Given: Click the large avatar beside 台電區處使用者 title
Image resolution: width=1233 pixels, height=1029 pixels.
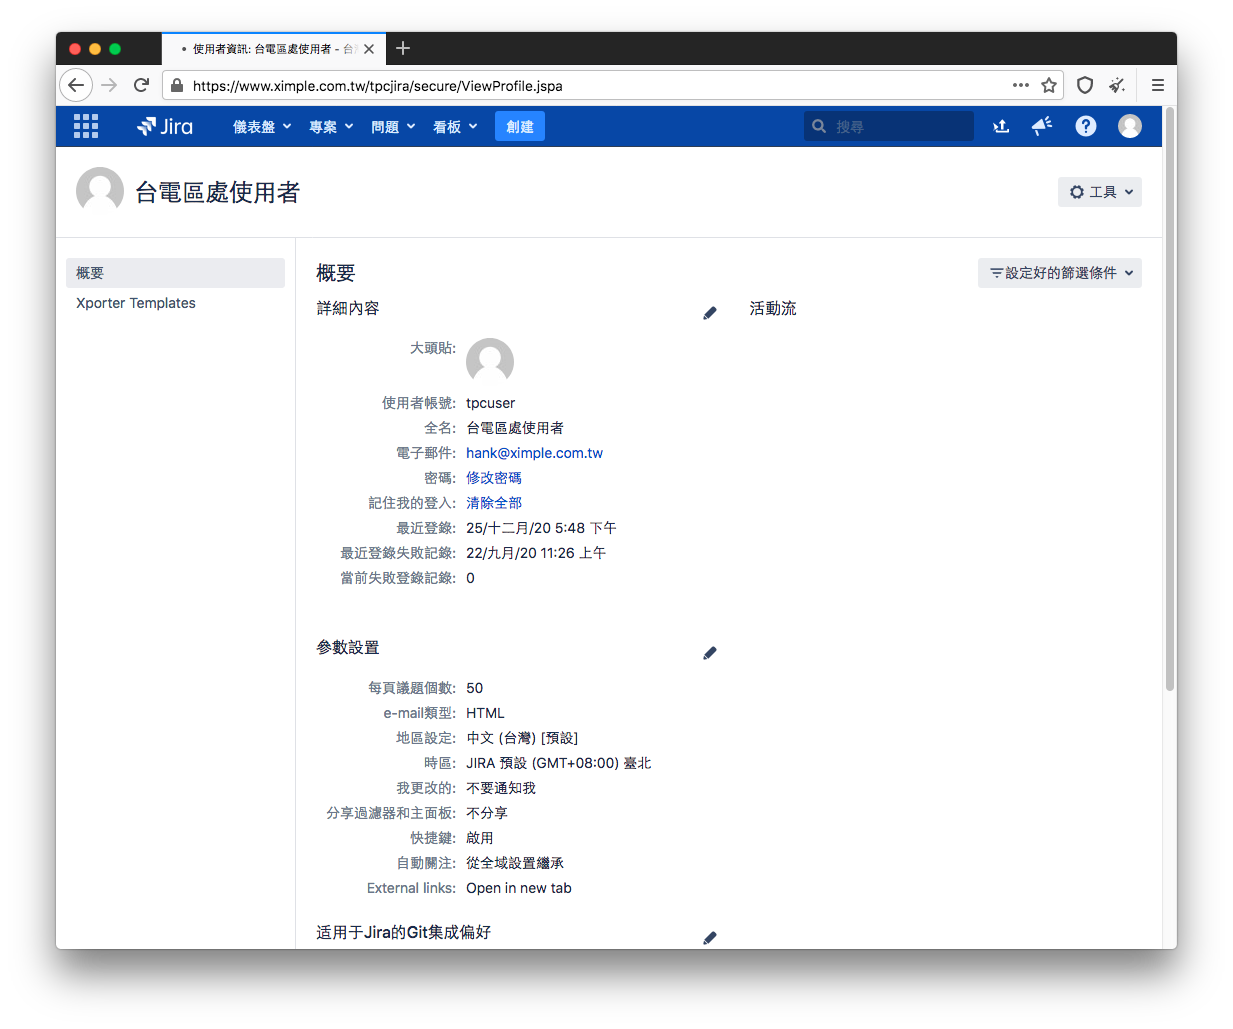Looking at the screenshot, I should point(100,190).
